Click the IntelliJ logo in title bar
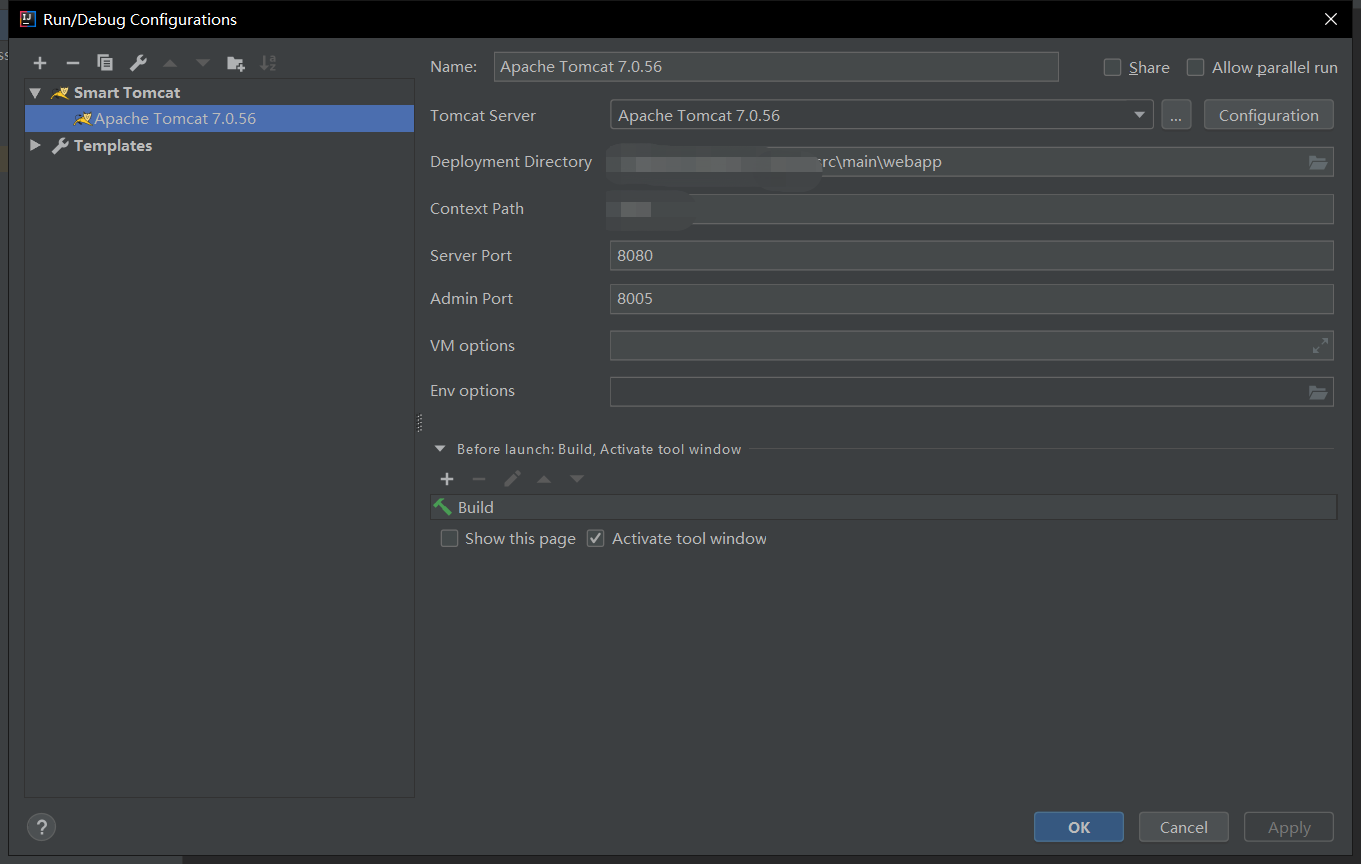 [28, 19]
